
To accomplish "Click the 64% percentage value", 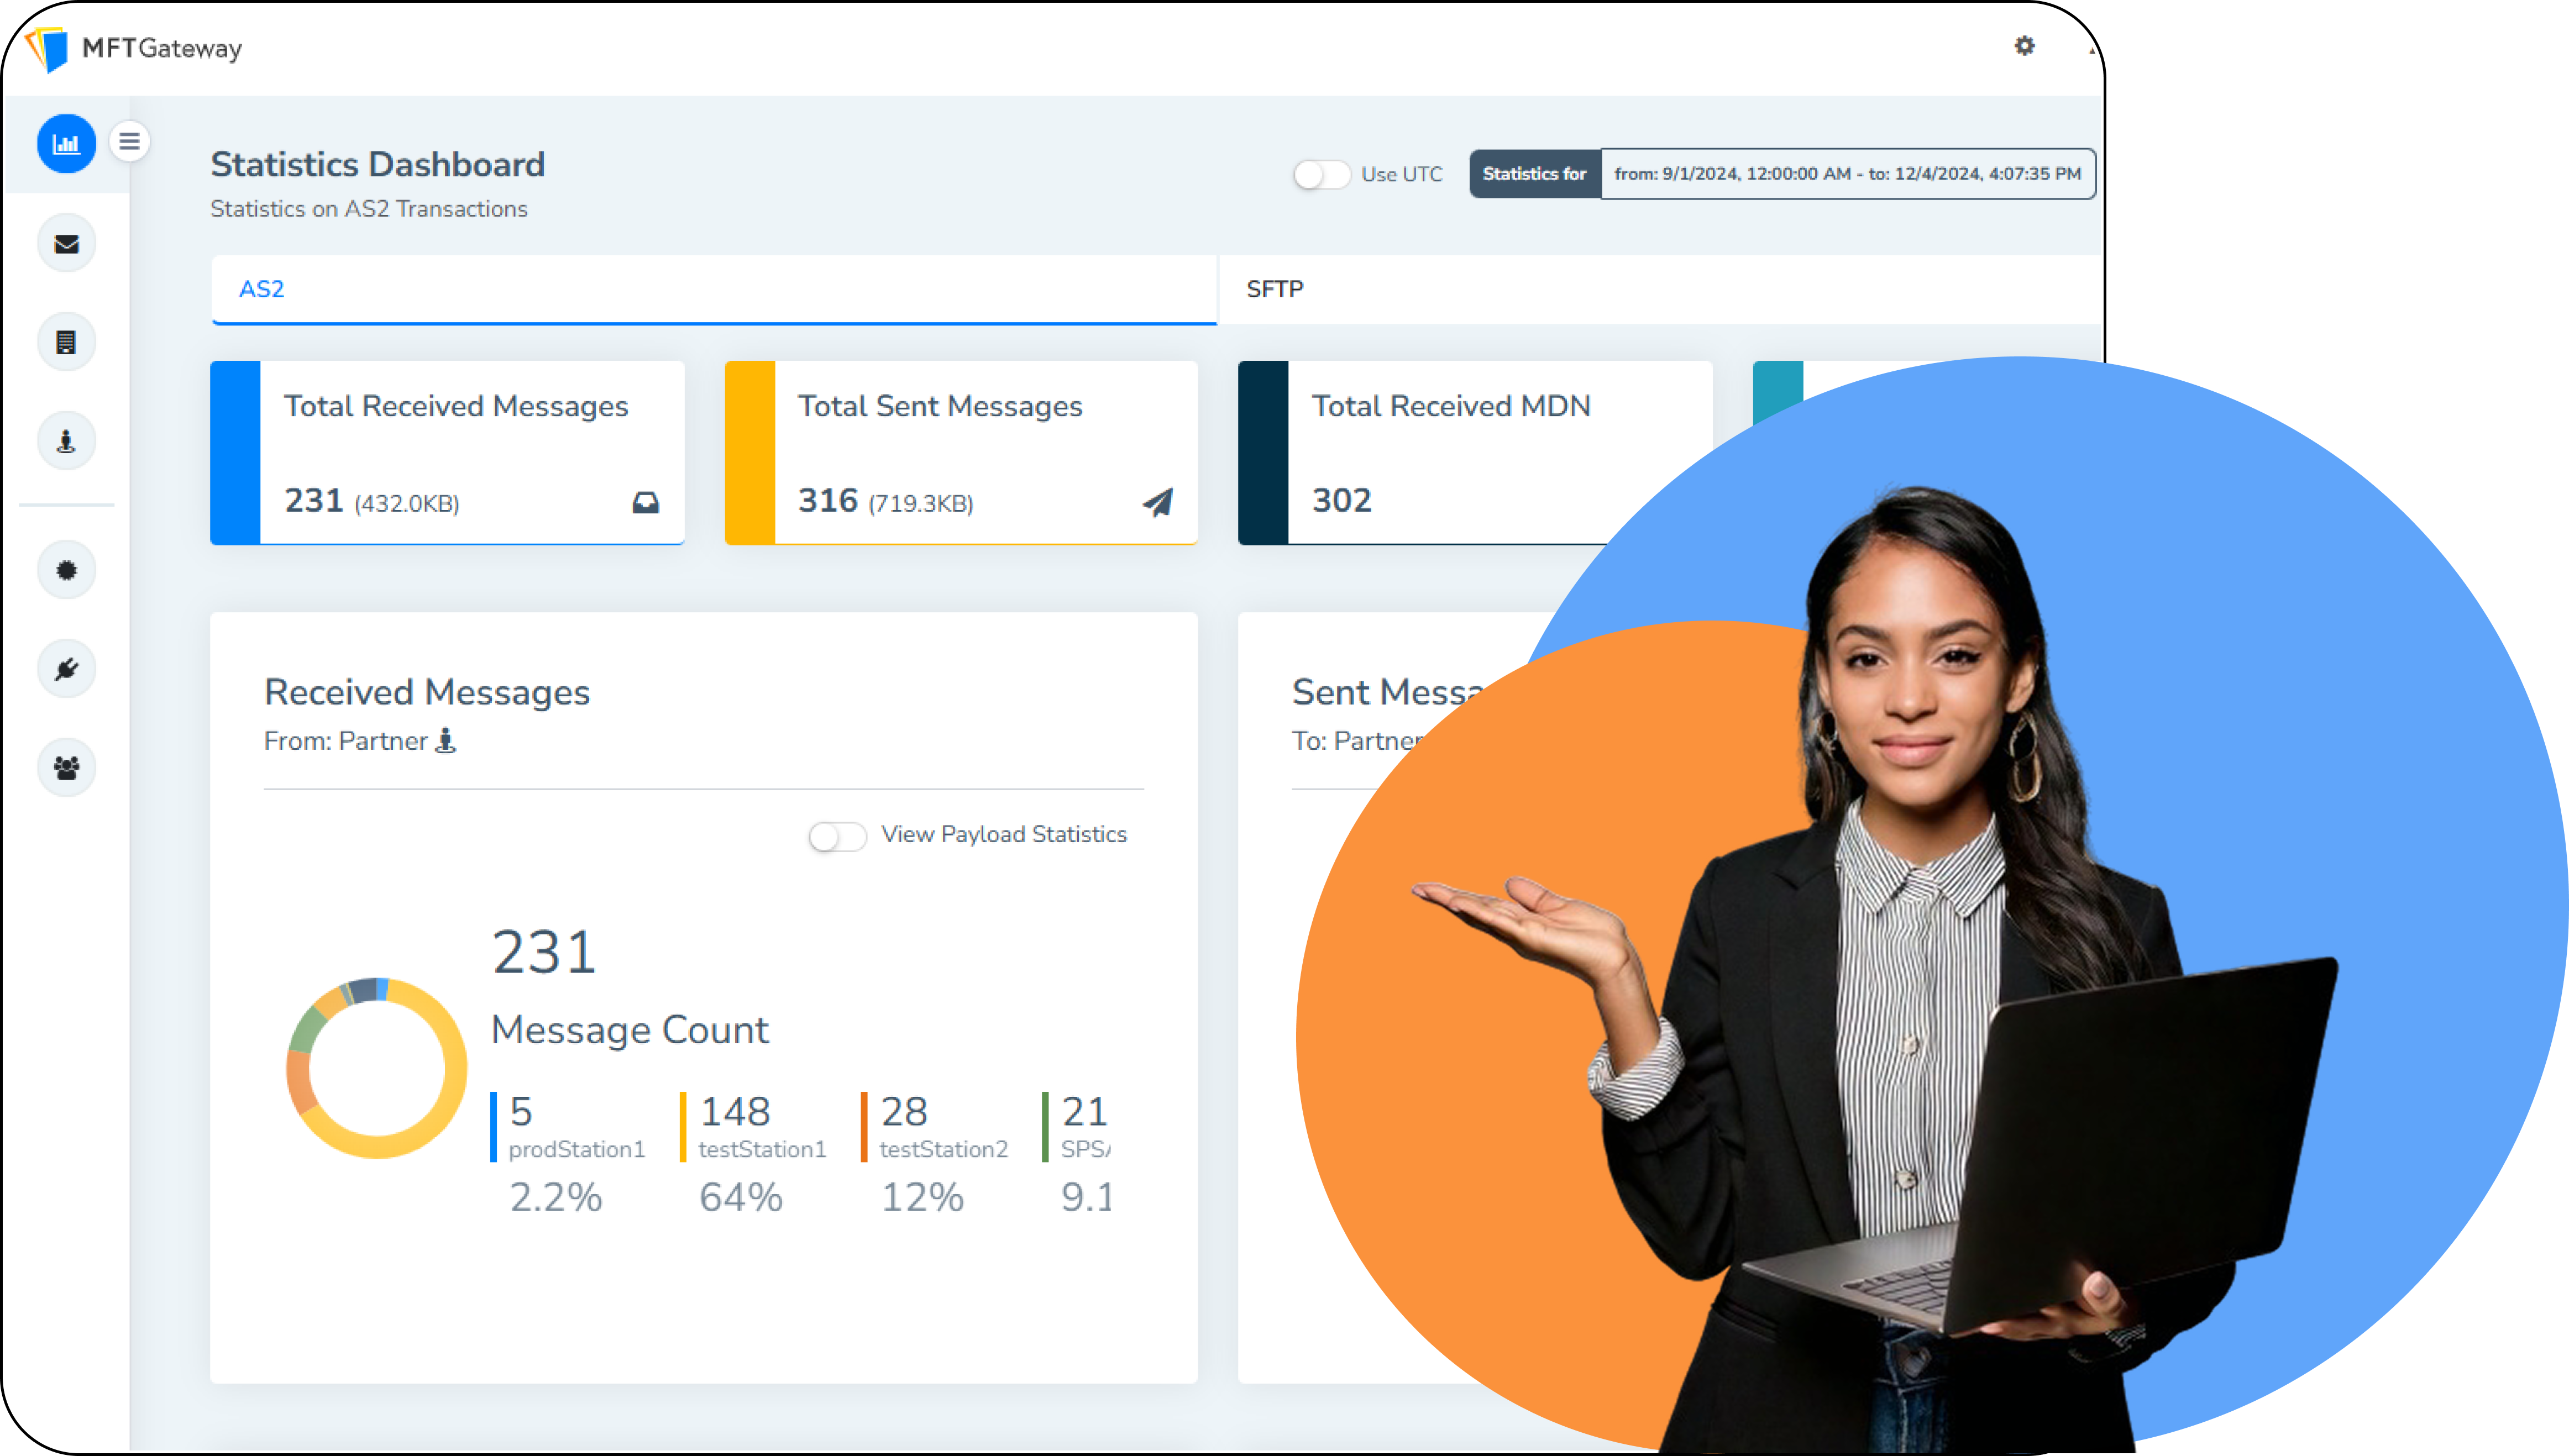I will tap(741, 1198).
